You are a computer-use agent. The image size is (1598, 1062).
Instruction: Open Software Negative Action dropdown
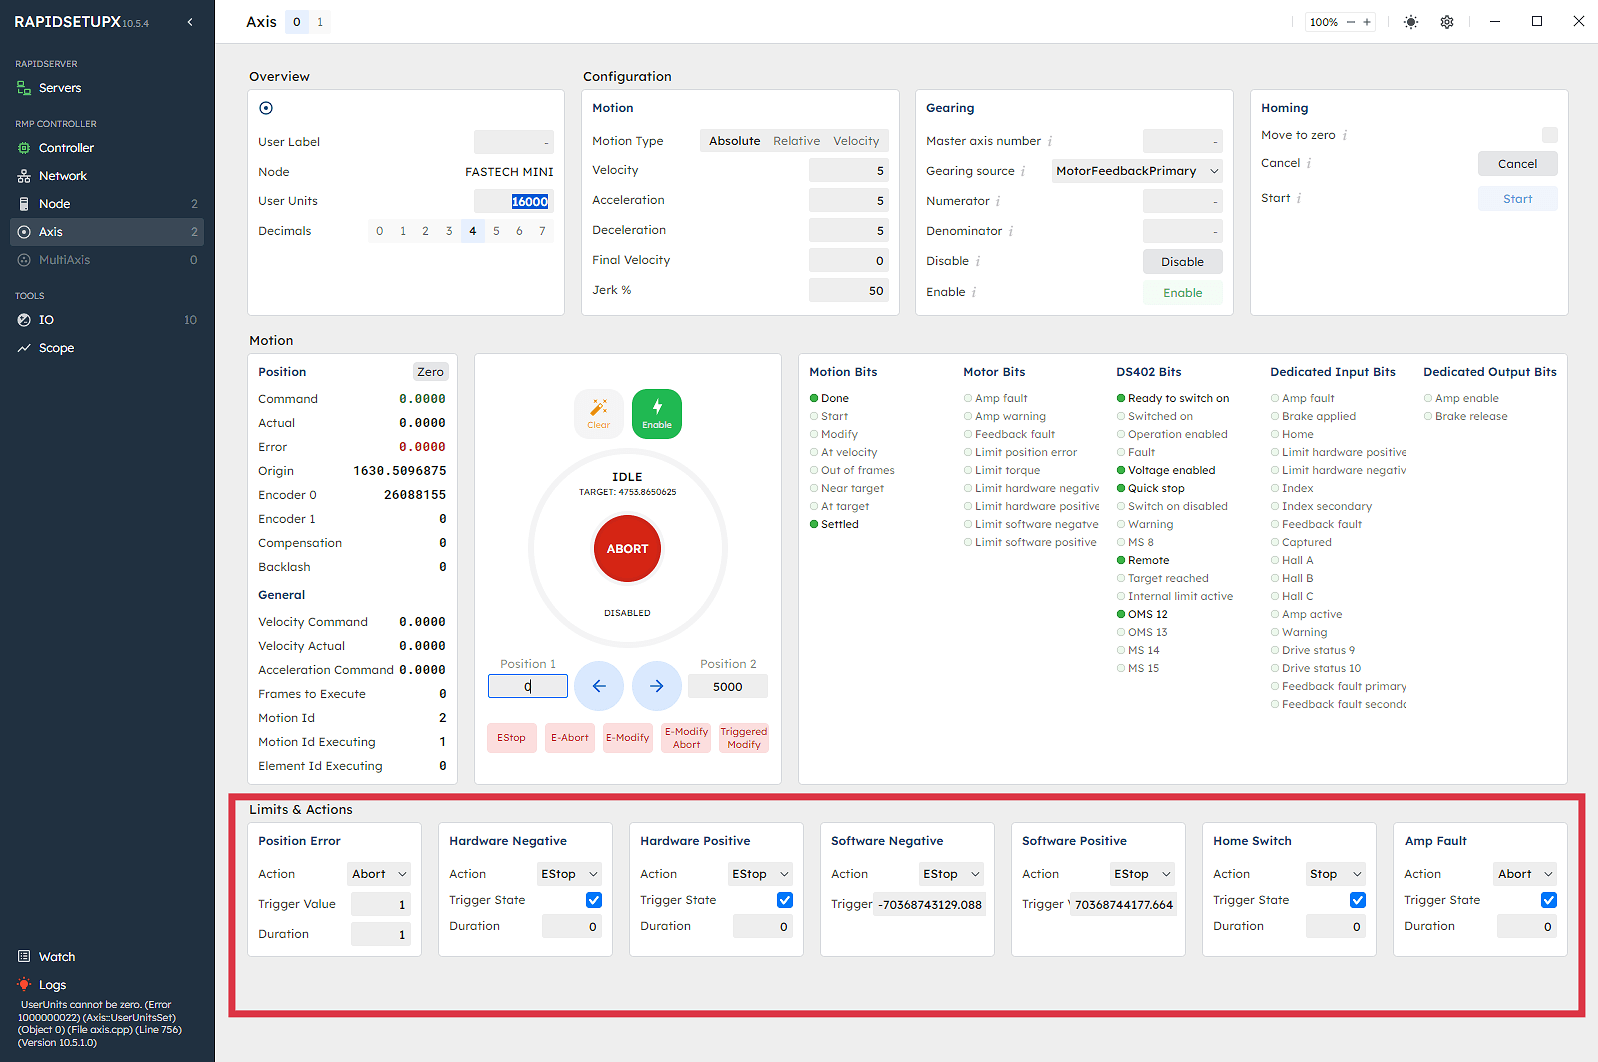[x=952, y=874]
